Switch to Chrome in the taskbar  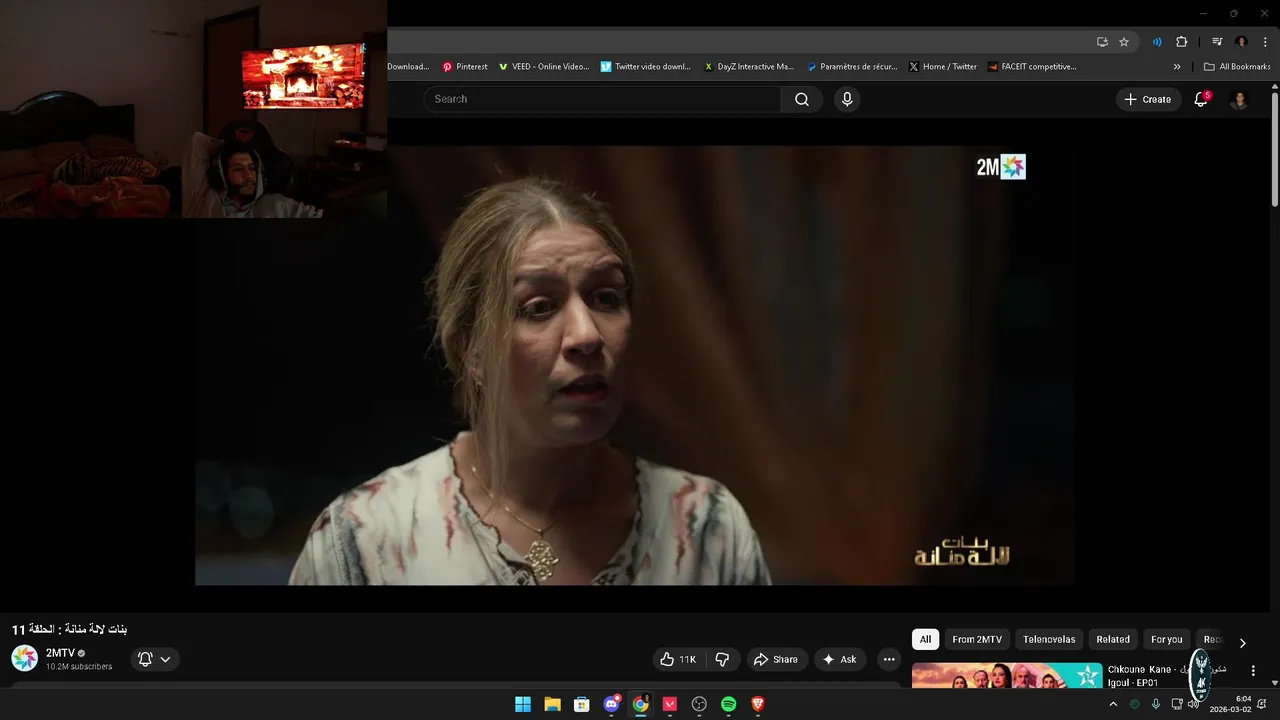[640, 704]
